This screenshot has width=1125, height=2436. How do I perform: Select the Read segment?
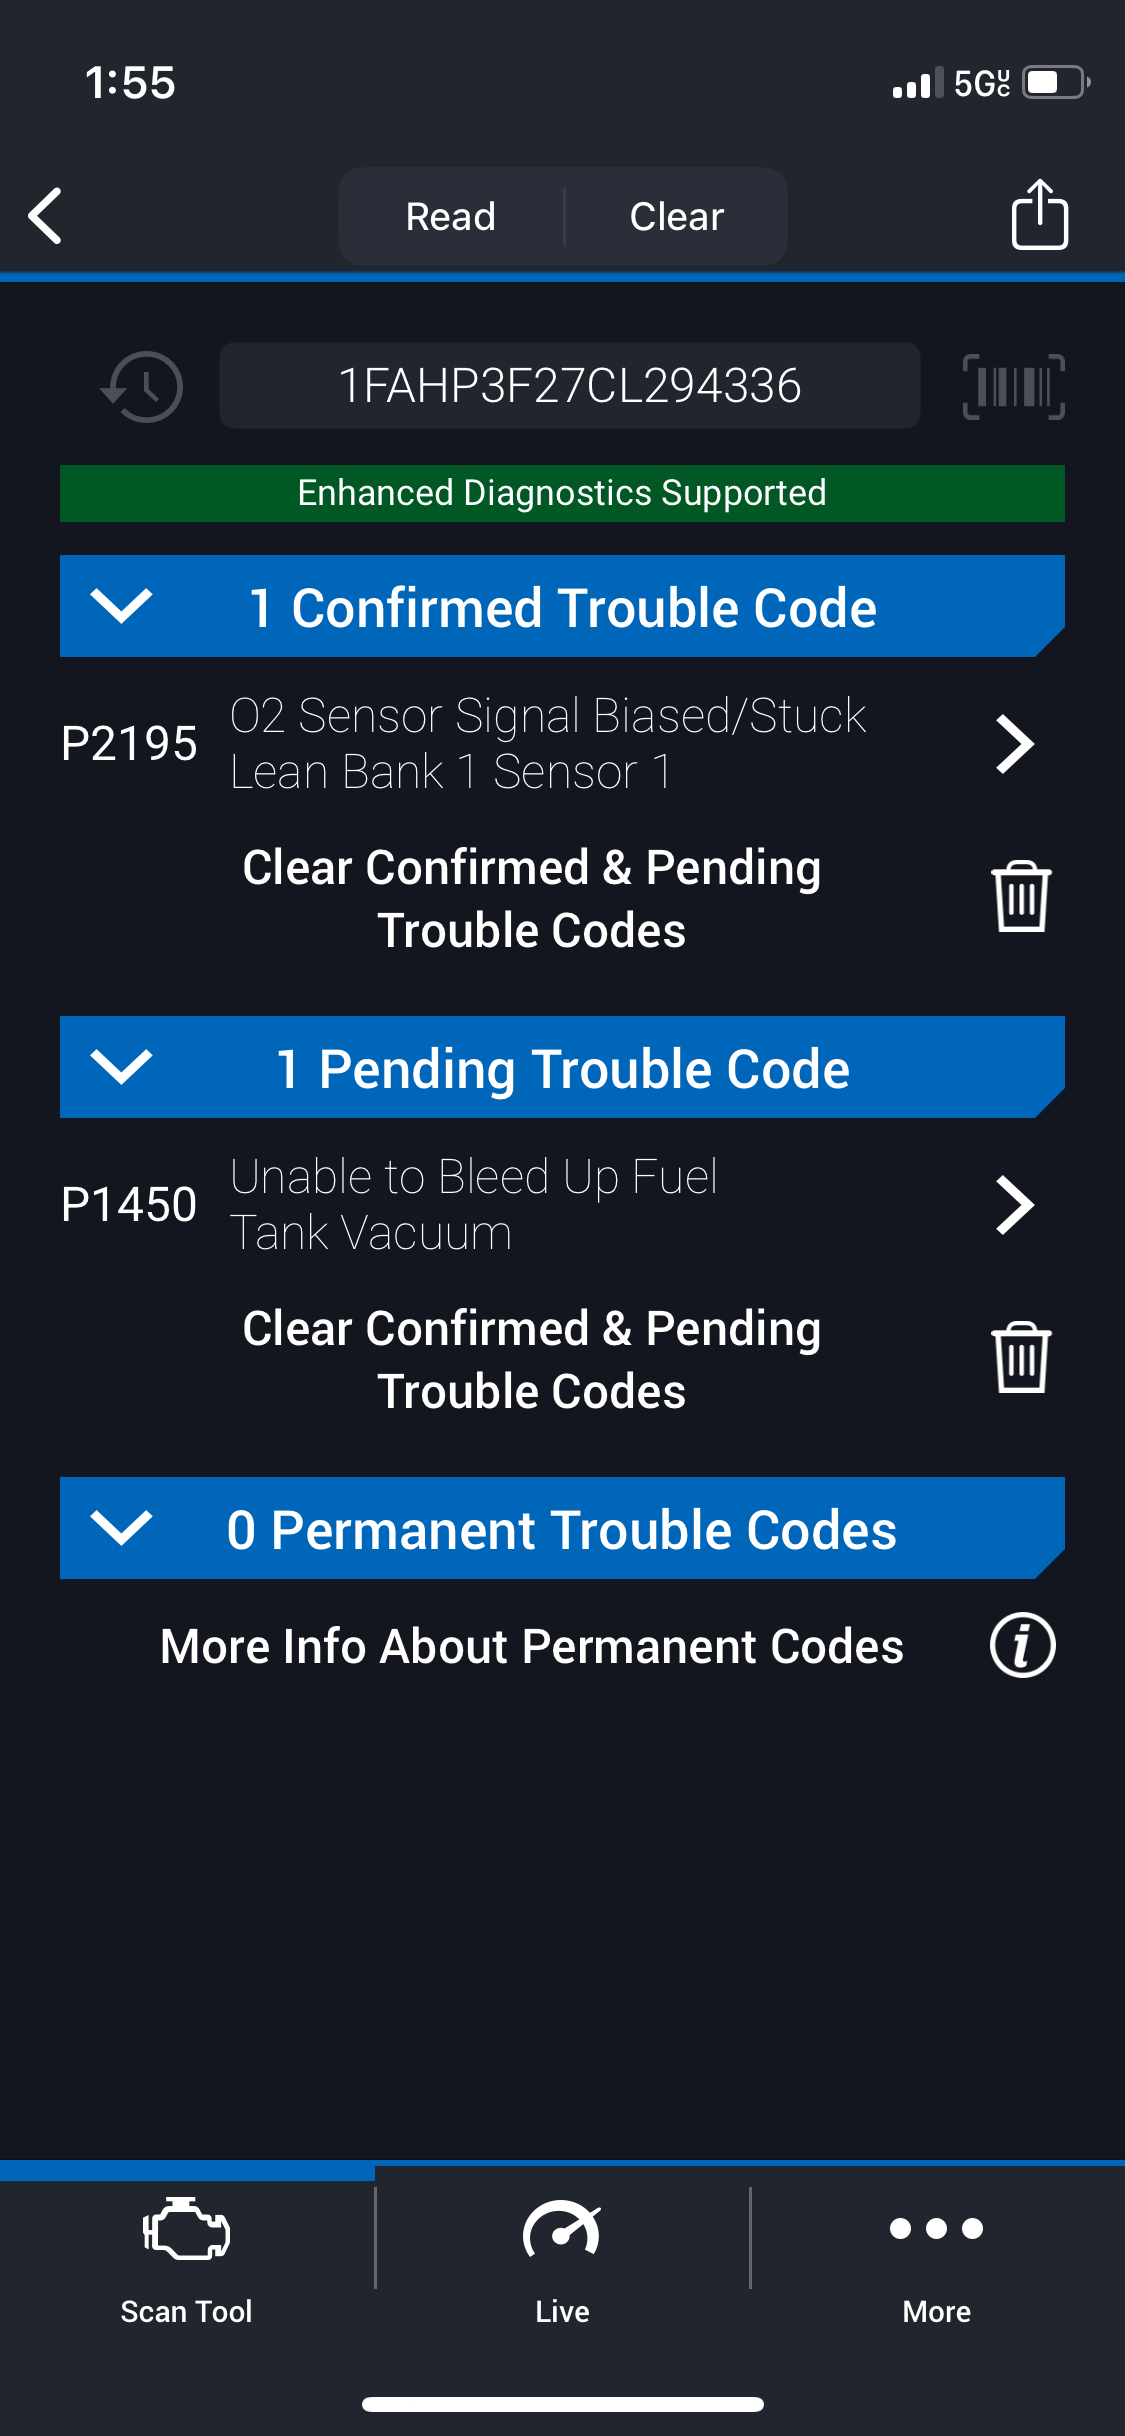click(451, 216)
